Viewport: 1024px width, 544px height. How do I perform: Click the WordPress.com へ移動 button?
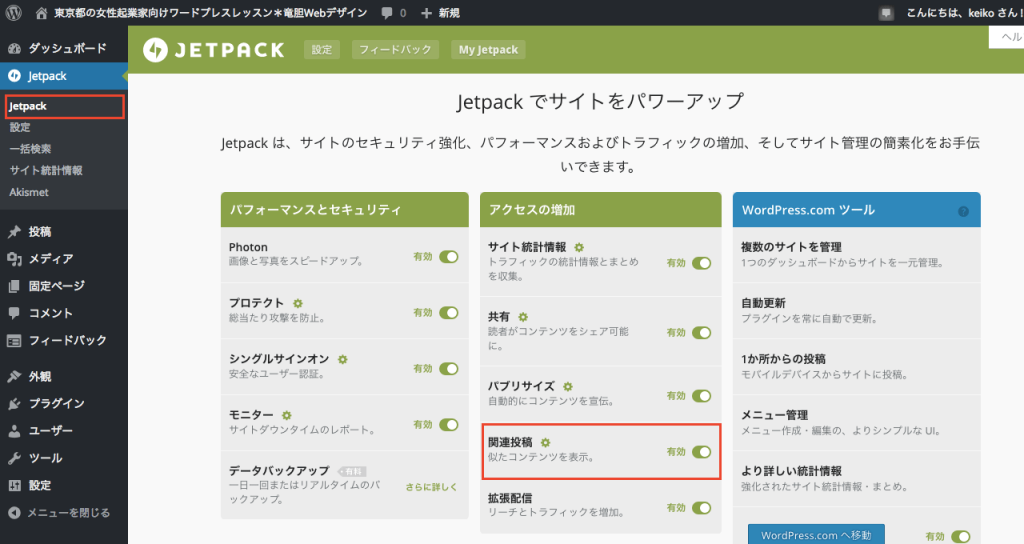pos(816,535)
